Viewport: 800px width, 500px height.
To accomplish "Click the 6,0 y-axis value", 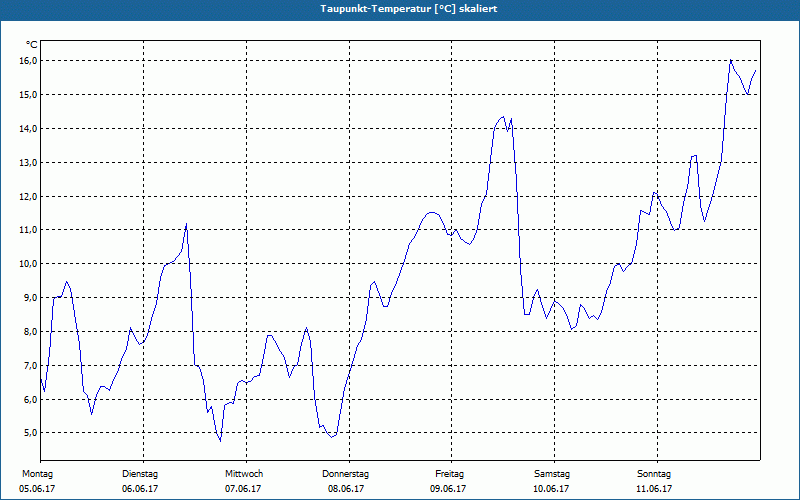I will click(30, 399).
